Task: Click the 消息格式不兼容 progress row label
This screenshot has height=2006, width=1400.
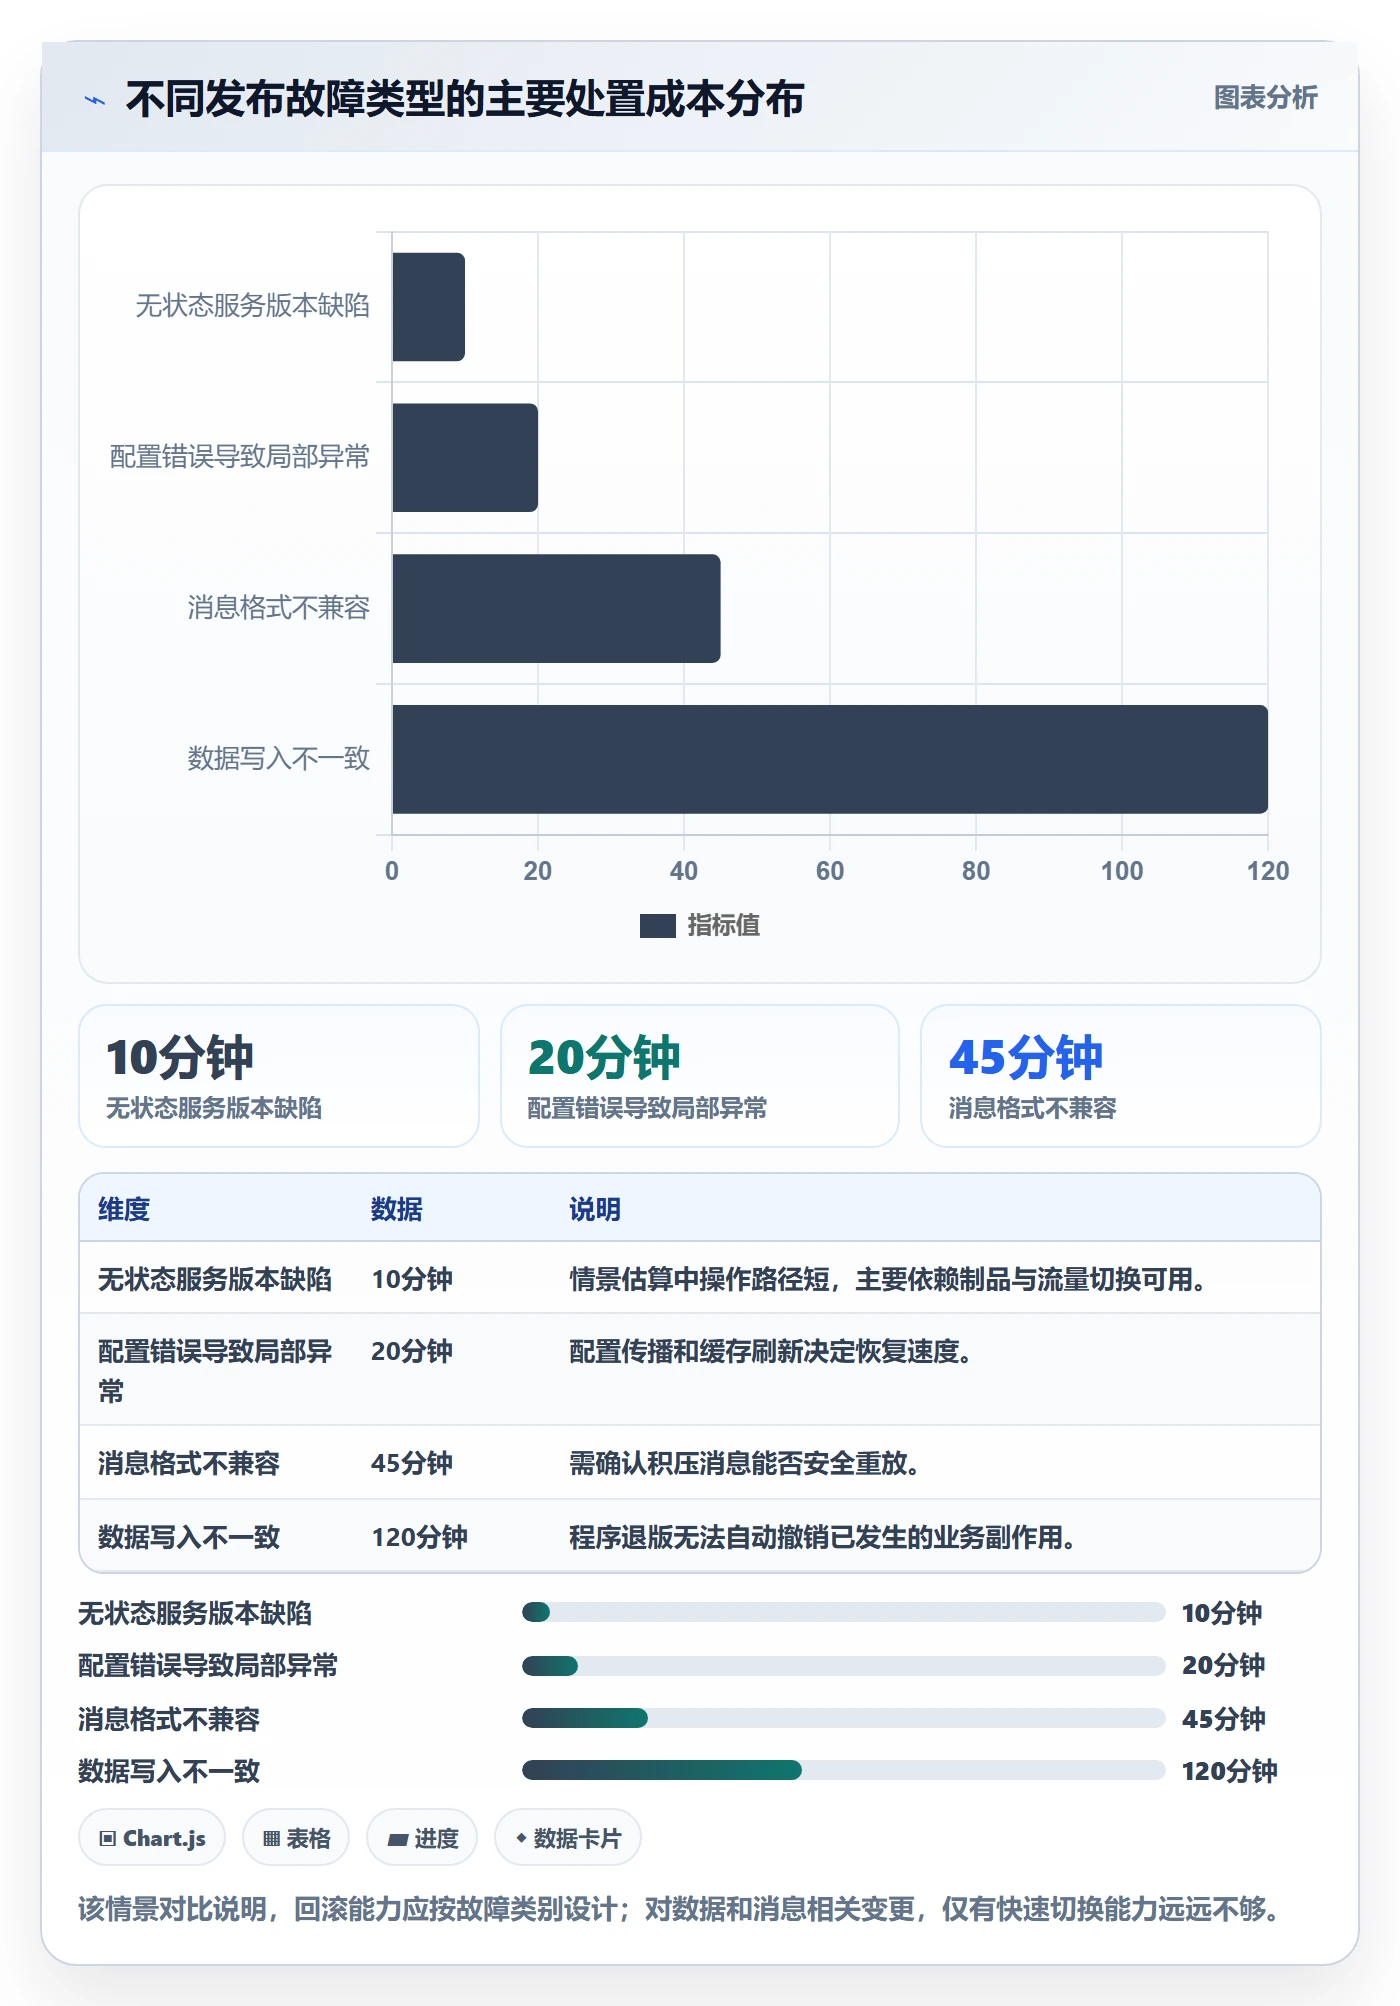Action: [169, 1720]
